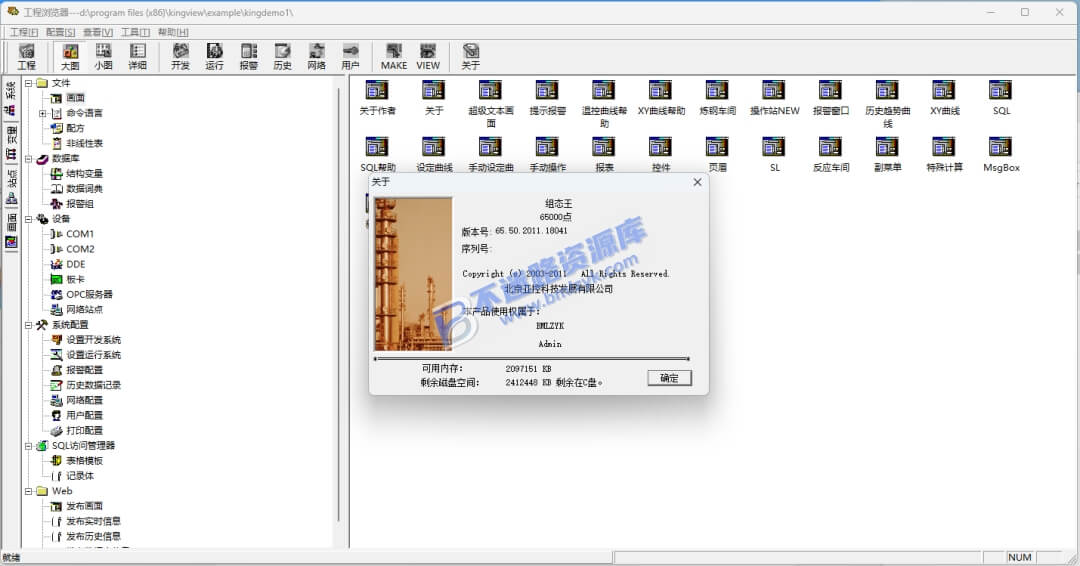Viewport: 1080px width, 566px height.
Task: Select the 报表 picture icon
Action: coord(604,154)
